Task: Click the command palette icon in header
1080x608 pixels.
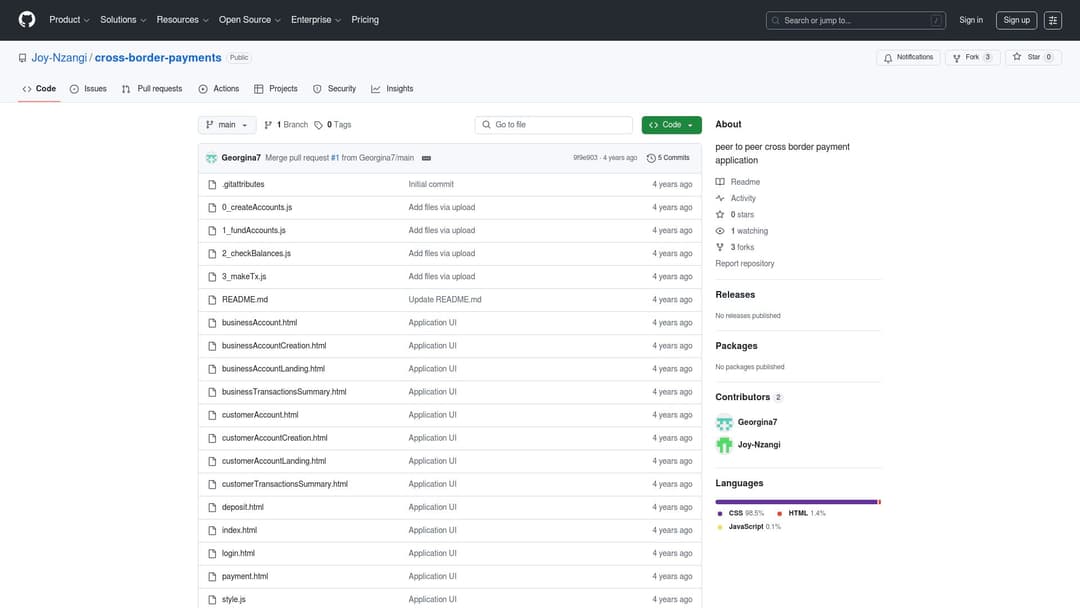Action: click(1052, 20)
